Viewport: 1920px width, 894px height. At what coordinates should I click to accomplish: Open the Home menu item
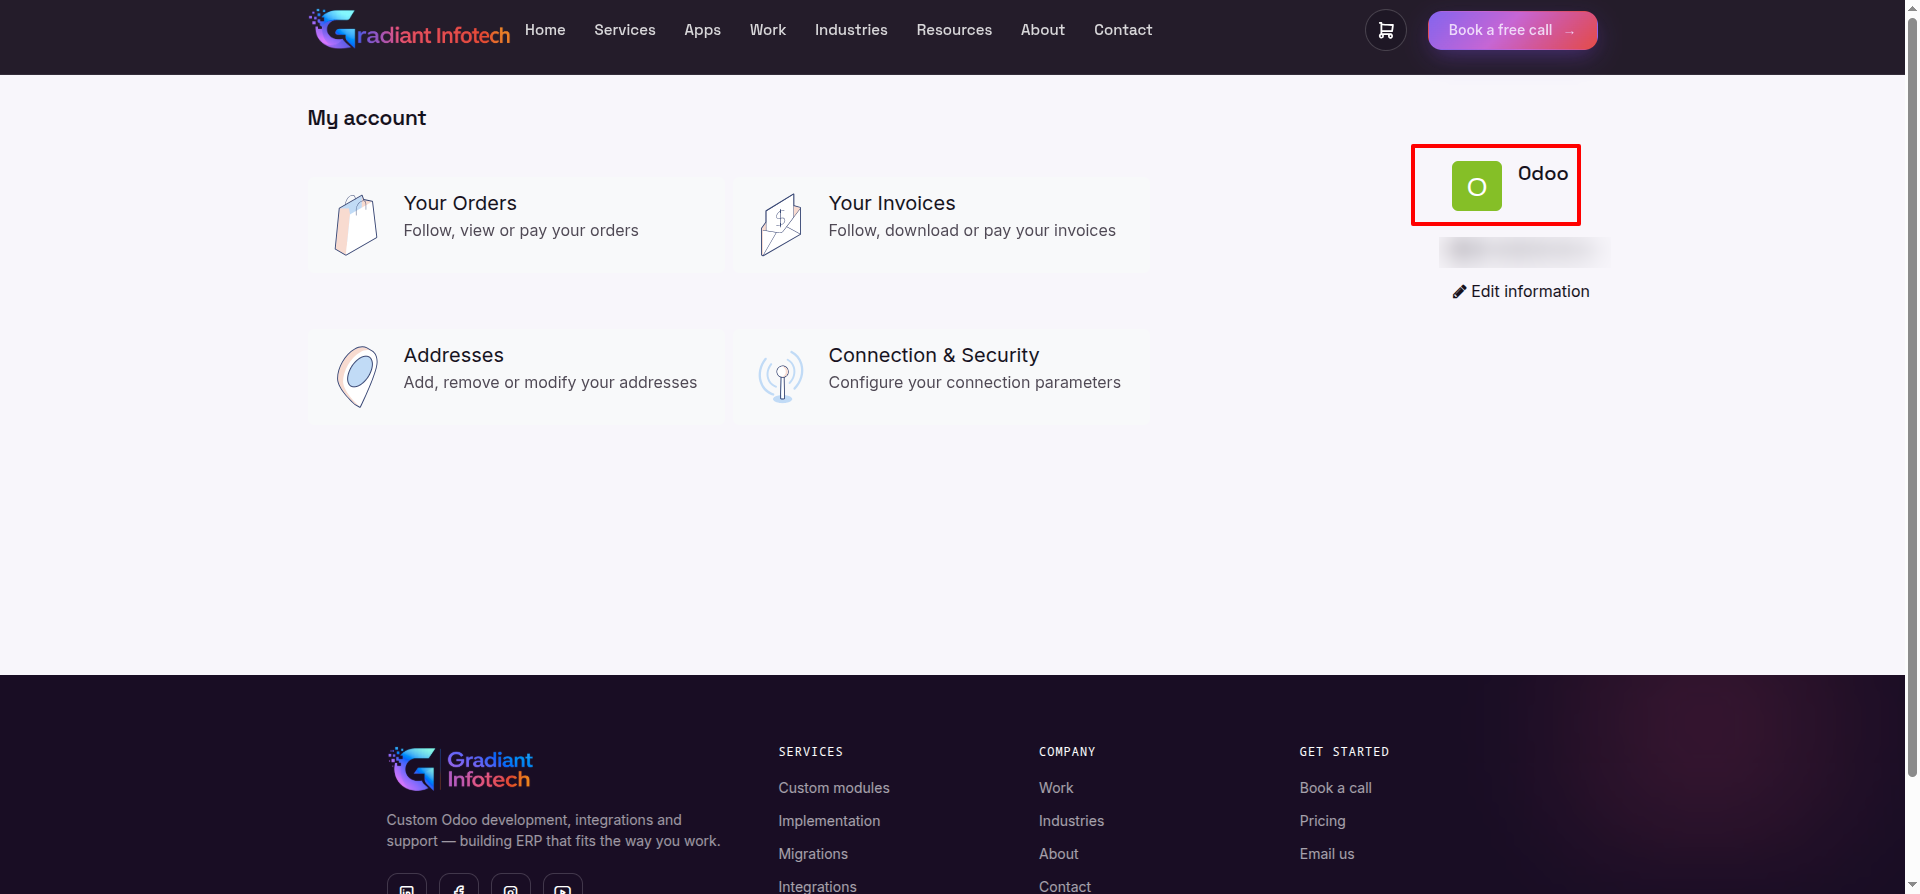pos(545,30)
